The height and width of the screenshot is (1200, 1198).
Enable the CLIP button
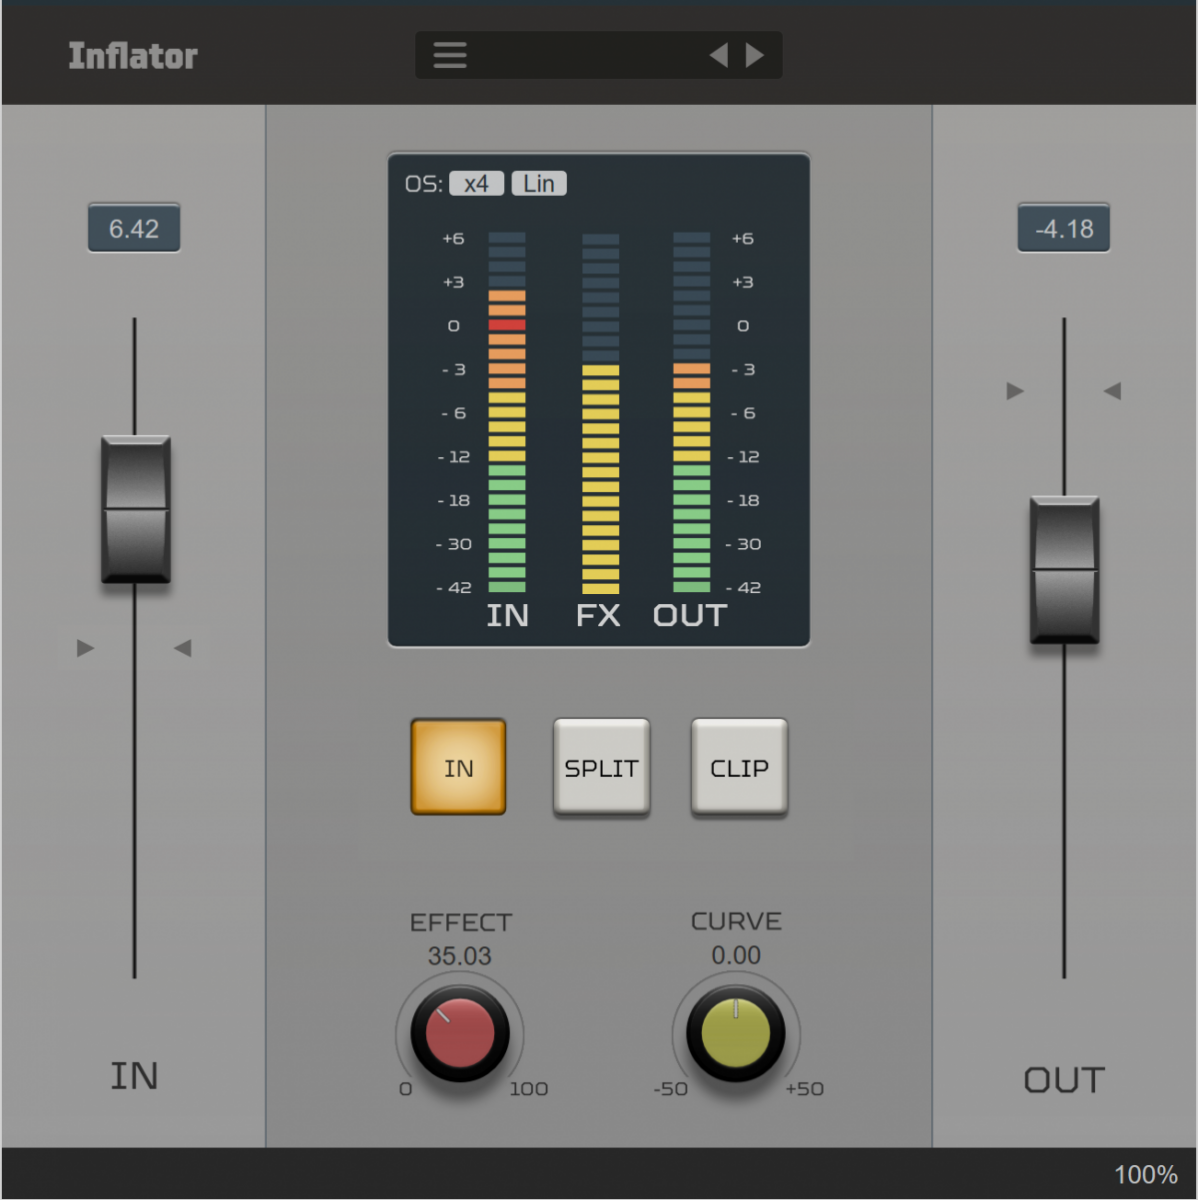tap(739, 767)
